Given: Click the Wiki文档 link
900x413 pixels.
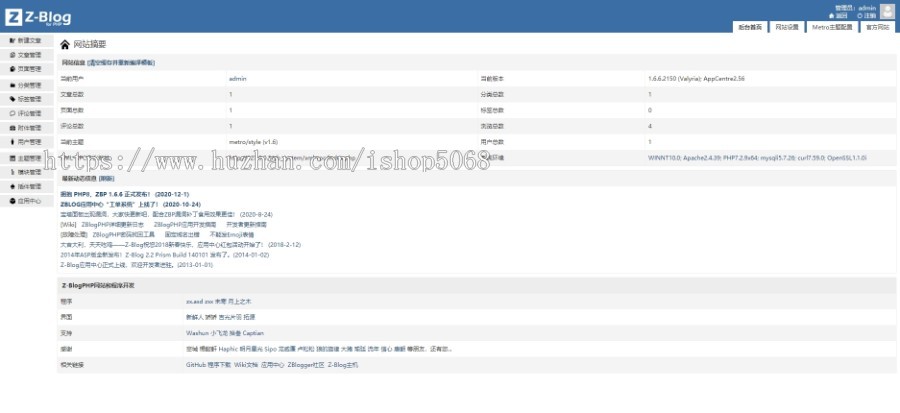Looking at the screenshot, I should [x=246, y=365].
